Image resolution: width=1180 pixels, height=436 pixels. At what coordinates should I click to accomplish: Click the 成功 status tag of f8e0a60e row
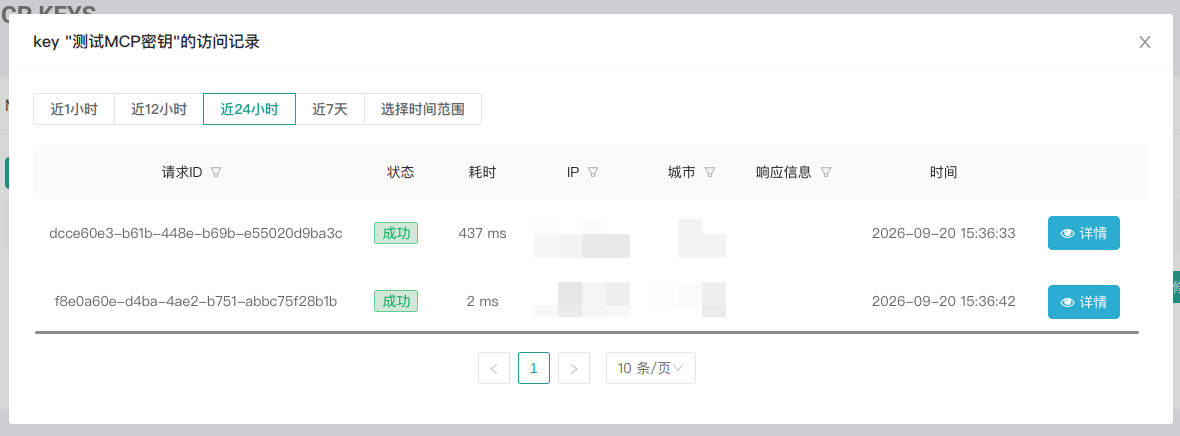click(x=396, y=302)
